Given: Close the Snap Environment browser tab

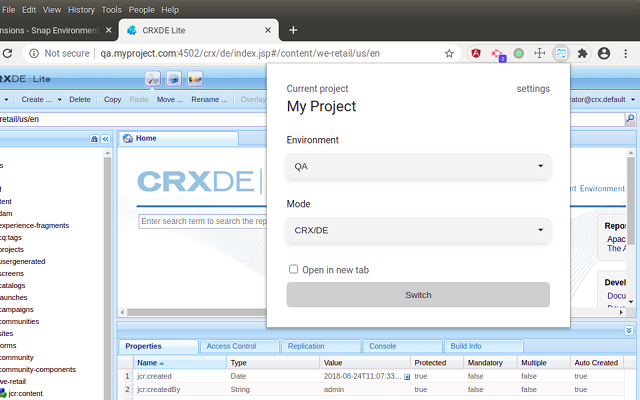Looking at the screenshot, I should pos(108,30).
